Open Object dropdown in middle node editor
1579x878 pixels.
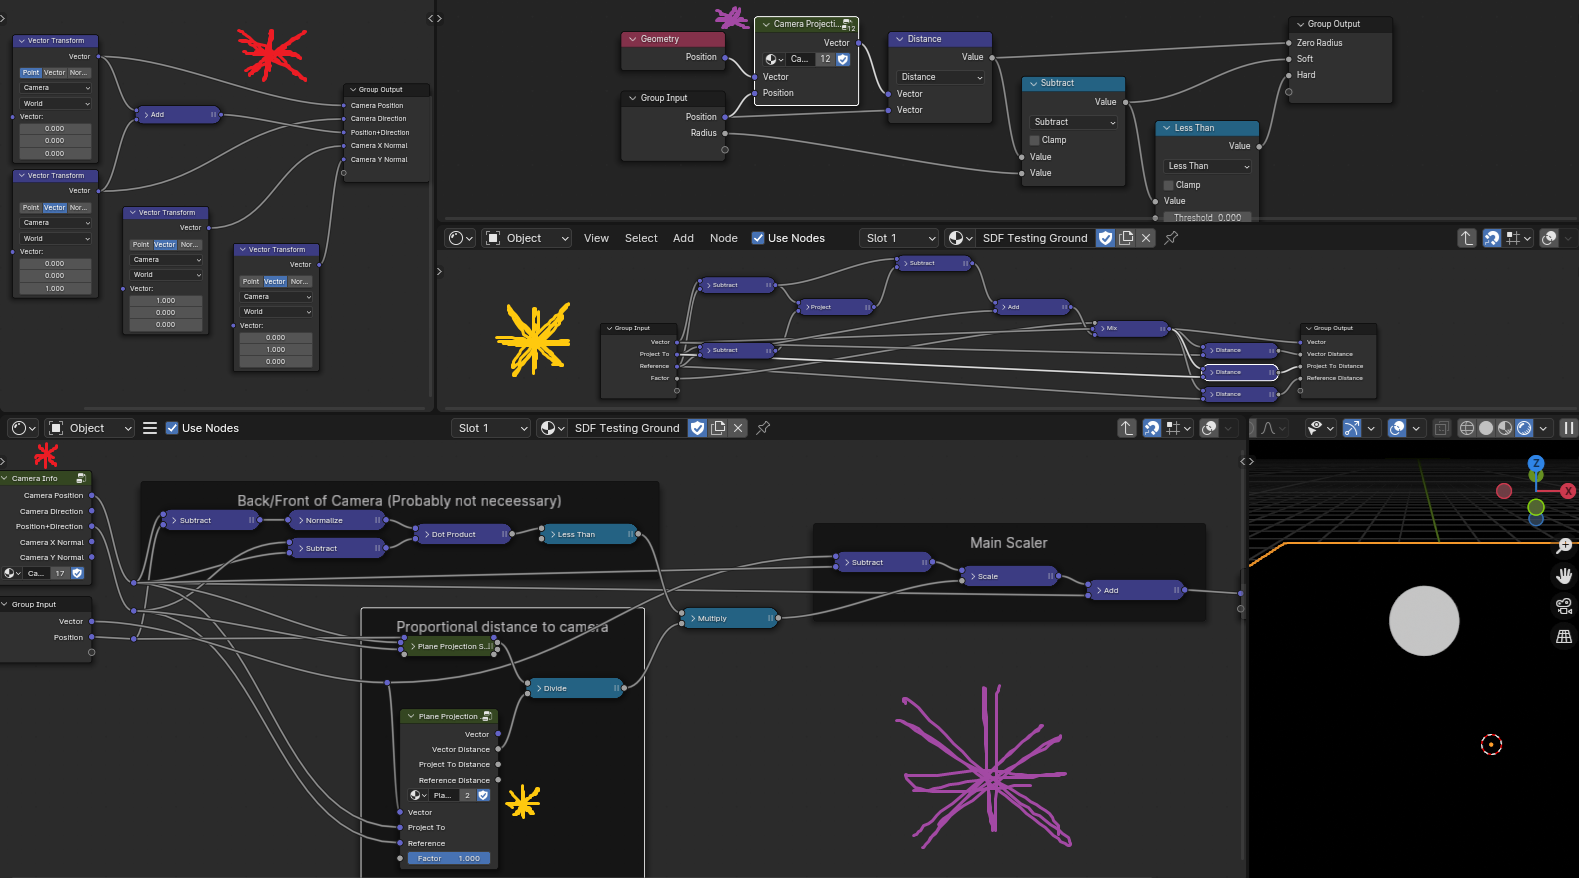[x=527, y=238]
